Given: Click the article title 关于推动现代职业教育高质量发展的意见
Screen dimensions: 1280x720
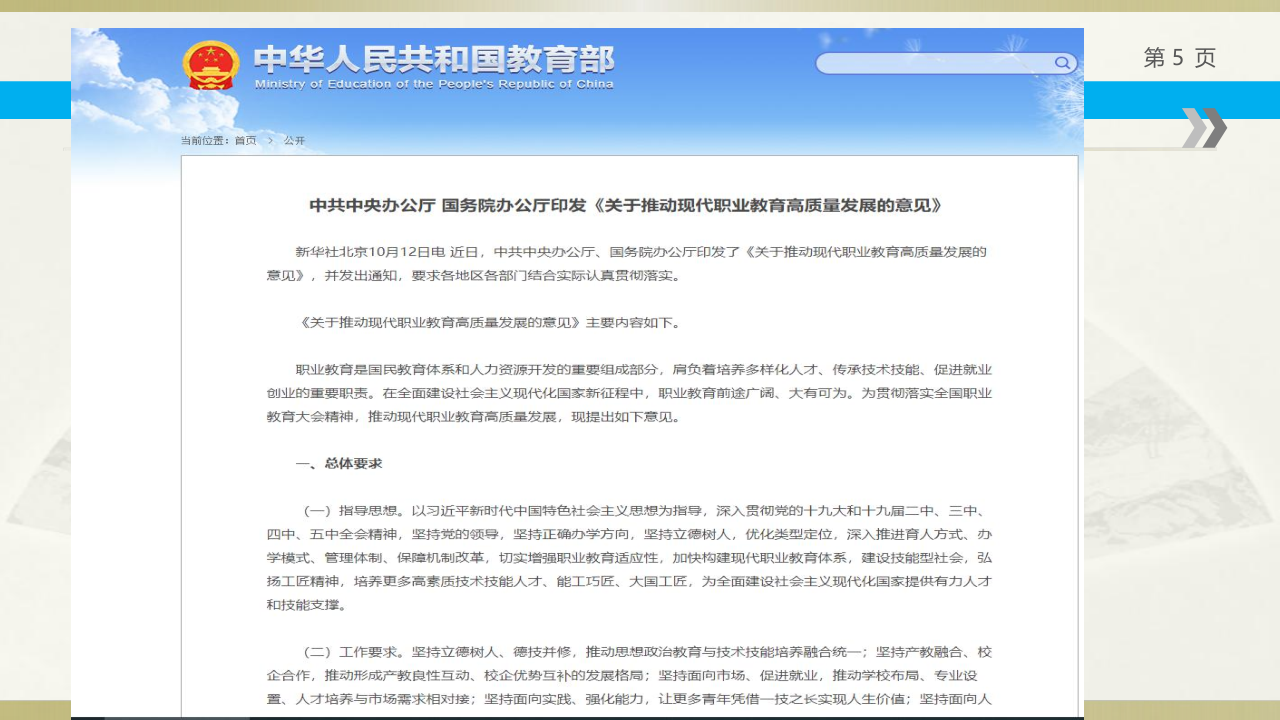Looking at the screenshot, I should point(626,206).
